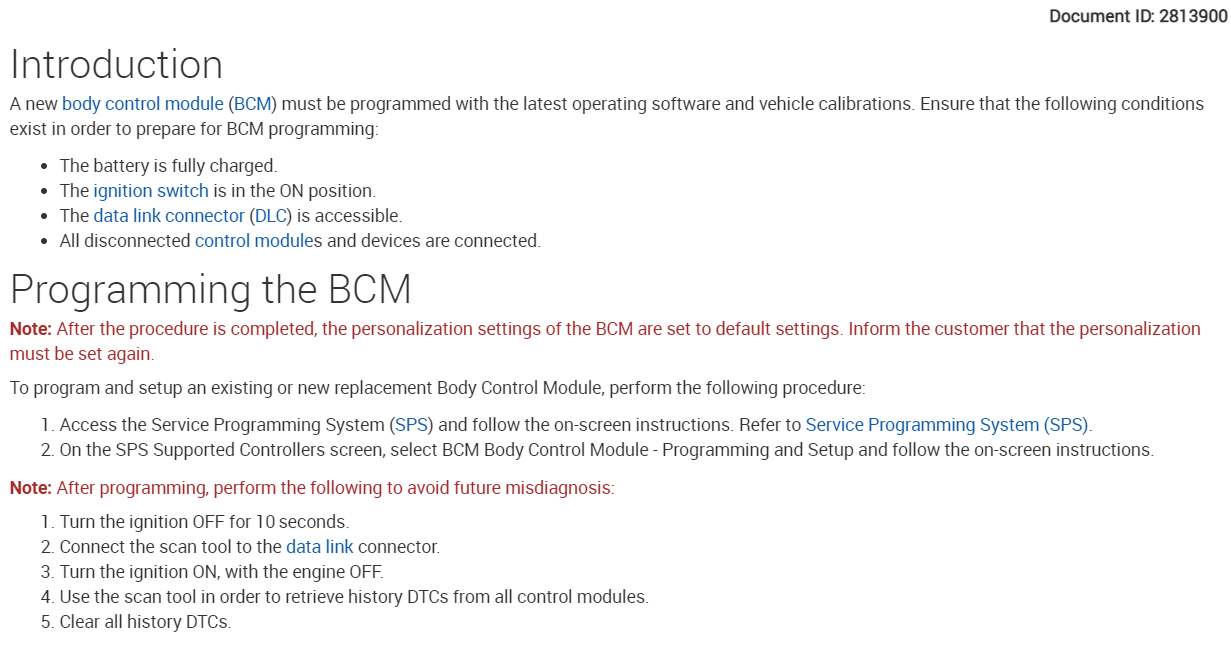
Task: Click the Document ID 2813900 text
Action: 1139,17
